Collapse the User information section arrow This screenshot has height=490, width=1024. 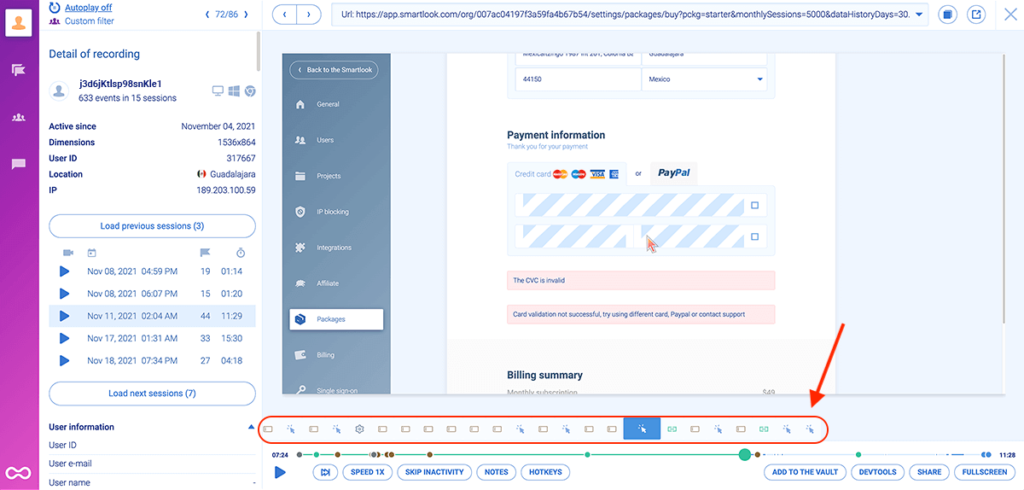pos(251,427)
